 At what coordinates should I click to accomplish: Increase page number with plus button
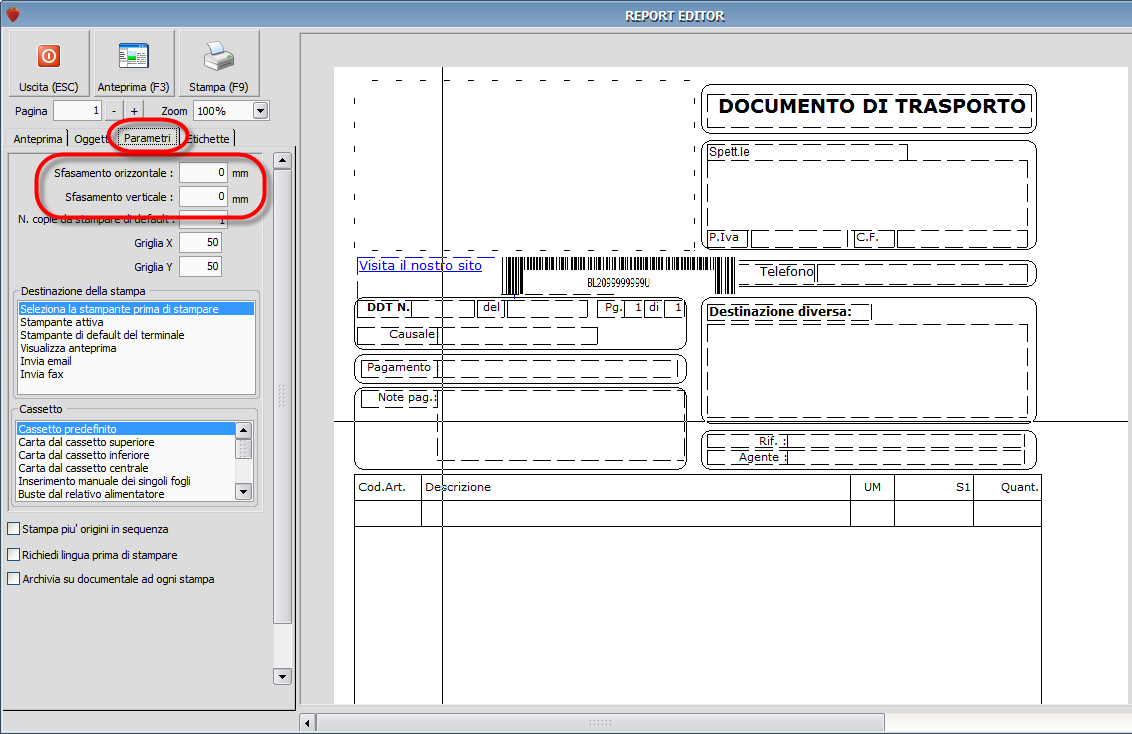click(134, 111)
